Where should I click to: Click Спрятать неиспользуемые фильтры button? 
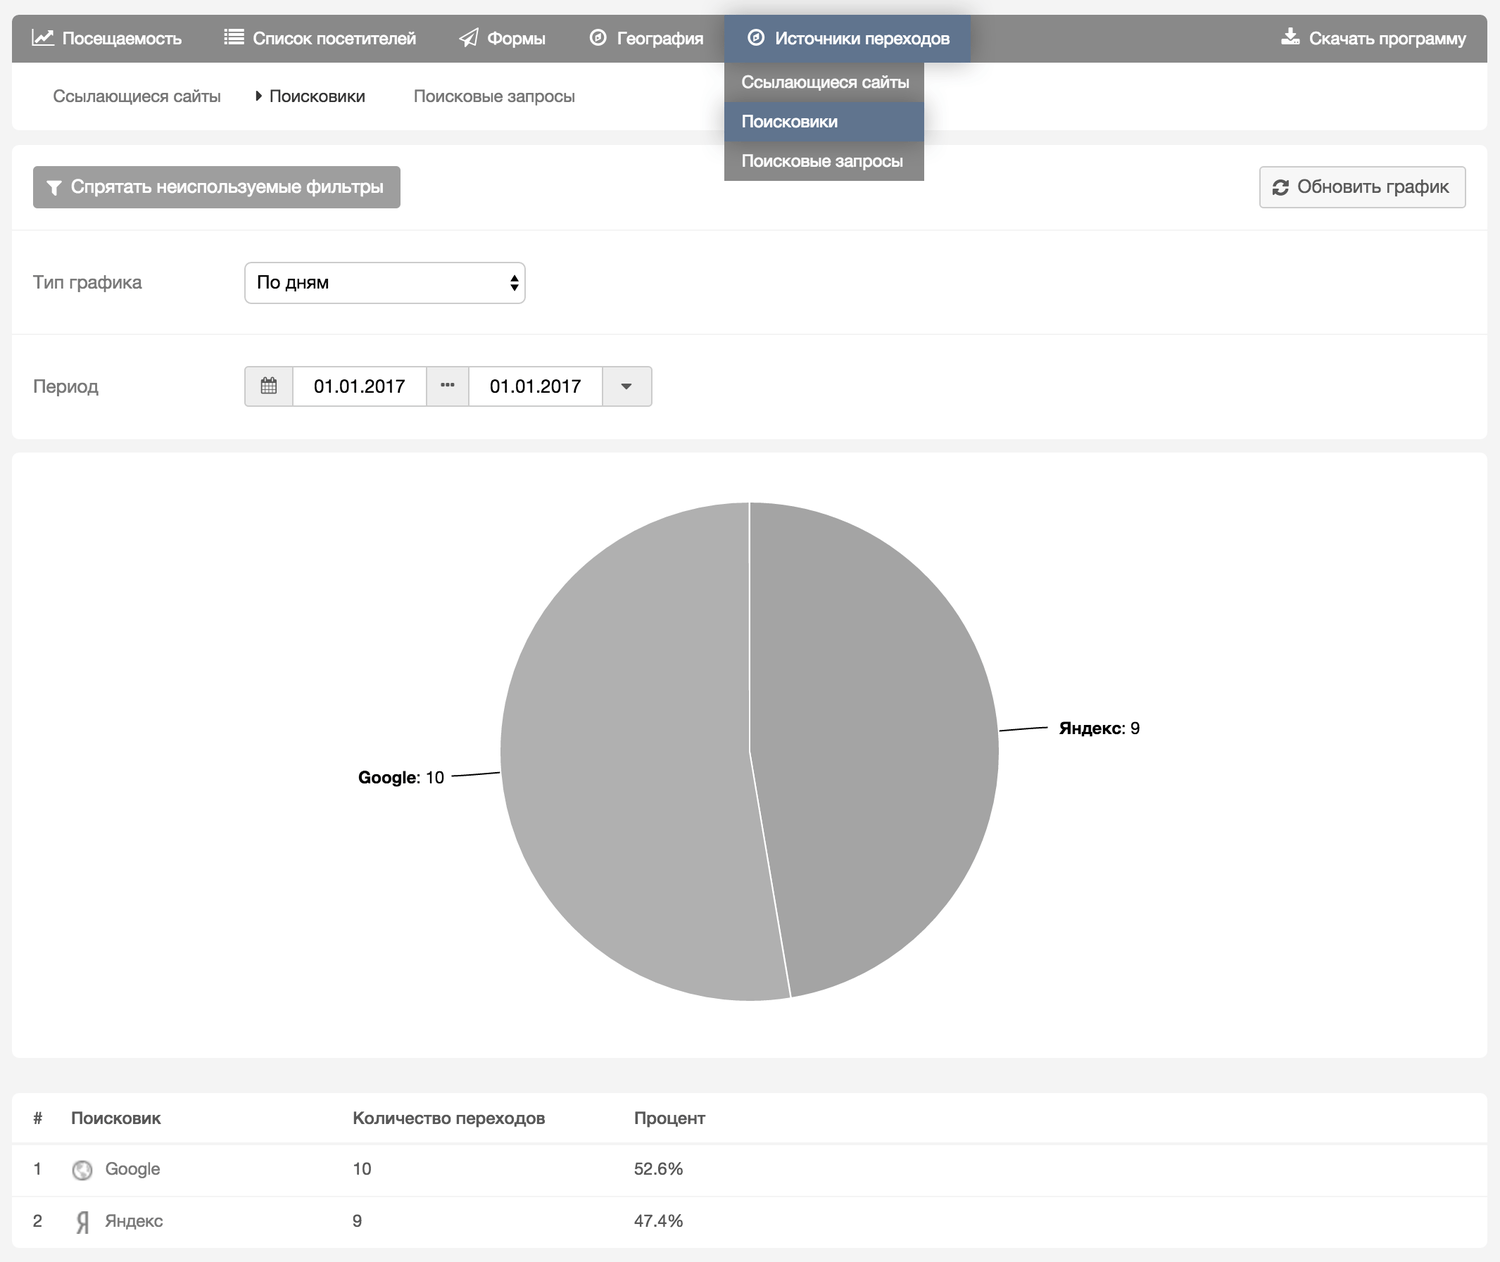pos(217,187)
